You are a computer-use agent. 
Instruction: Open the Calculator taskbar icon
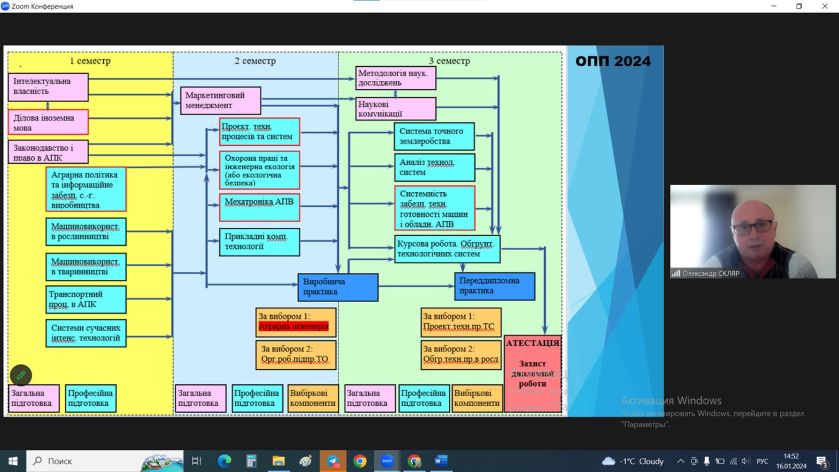pos(251,461)
